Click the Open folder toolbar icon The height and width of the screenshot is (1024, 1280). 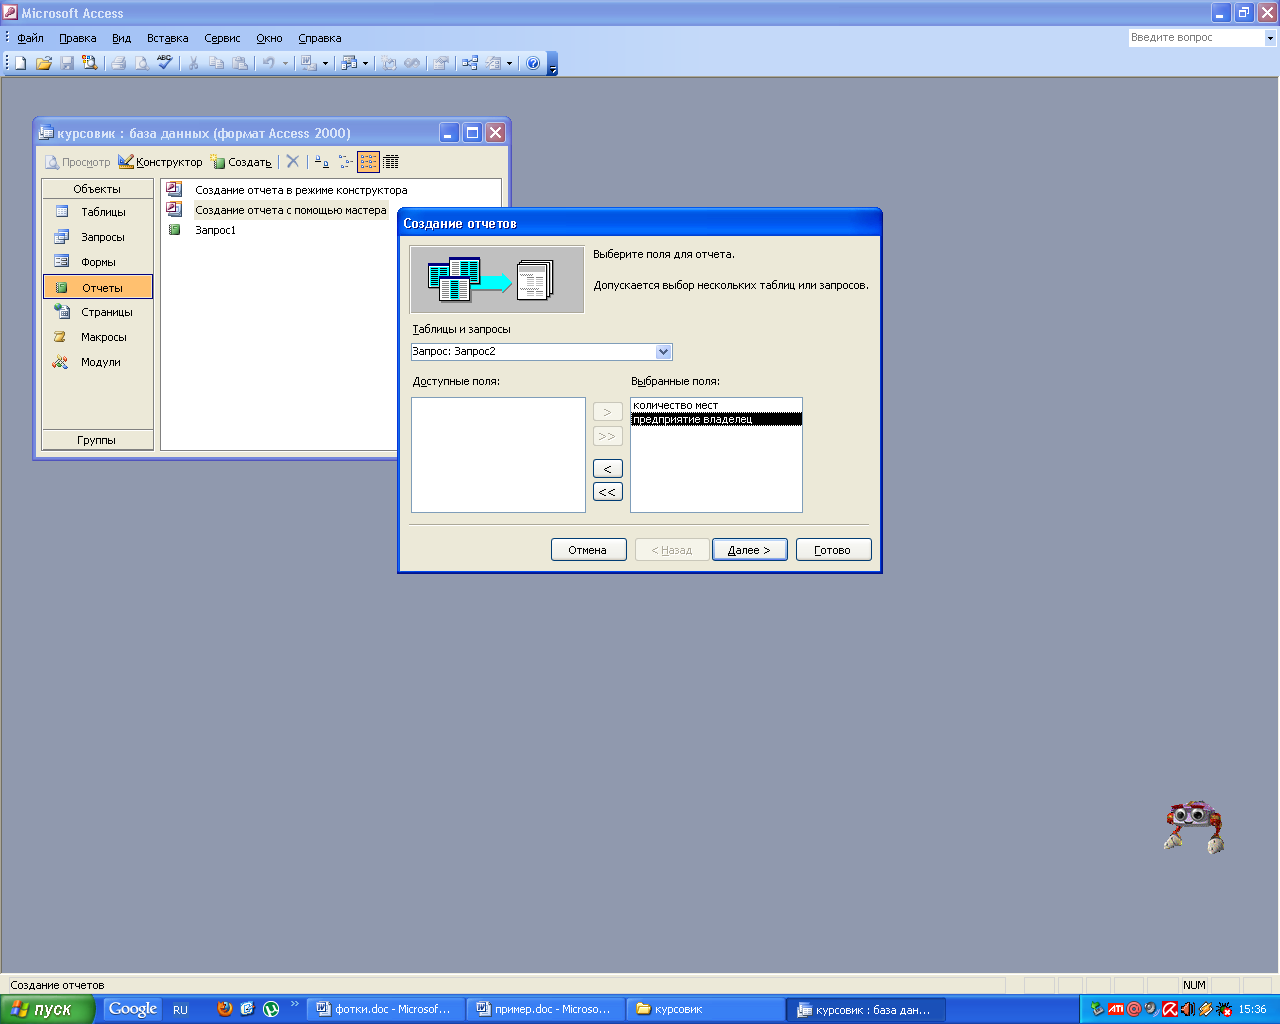(43, 63)
